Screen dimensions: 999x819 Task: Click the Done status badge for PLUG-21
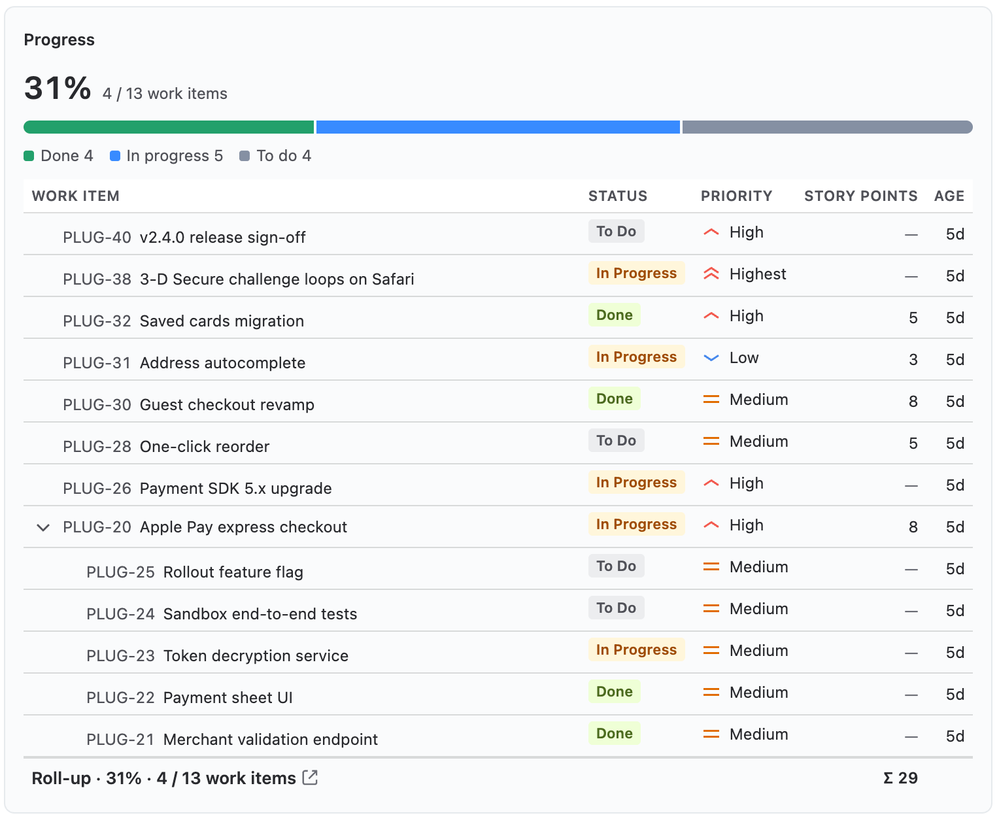[614, 734]
